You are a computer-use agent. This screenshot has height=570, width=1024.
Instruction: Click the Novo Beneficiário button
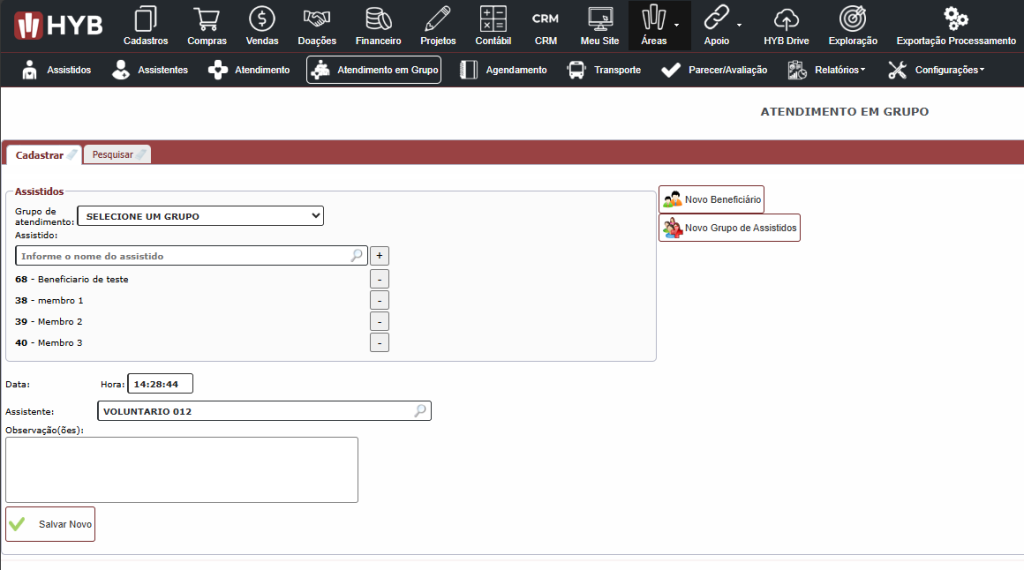[711, 199]
